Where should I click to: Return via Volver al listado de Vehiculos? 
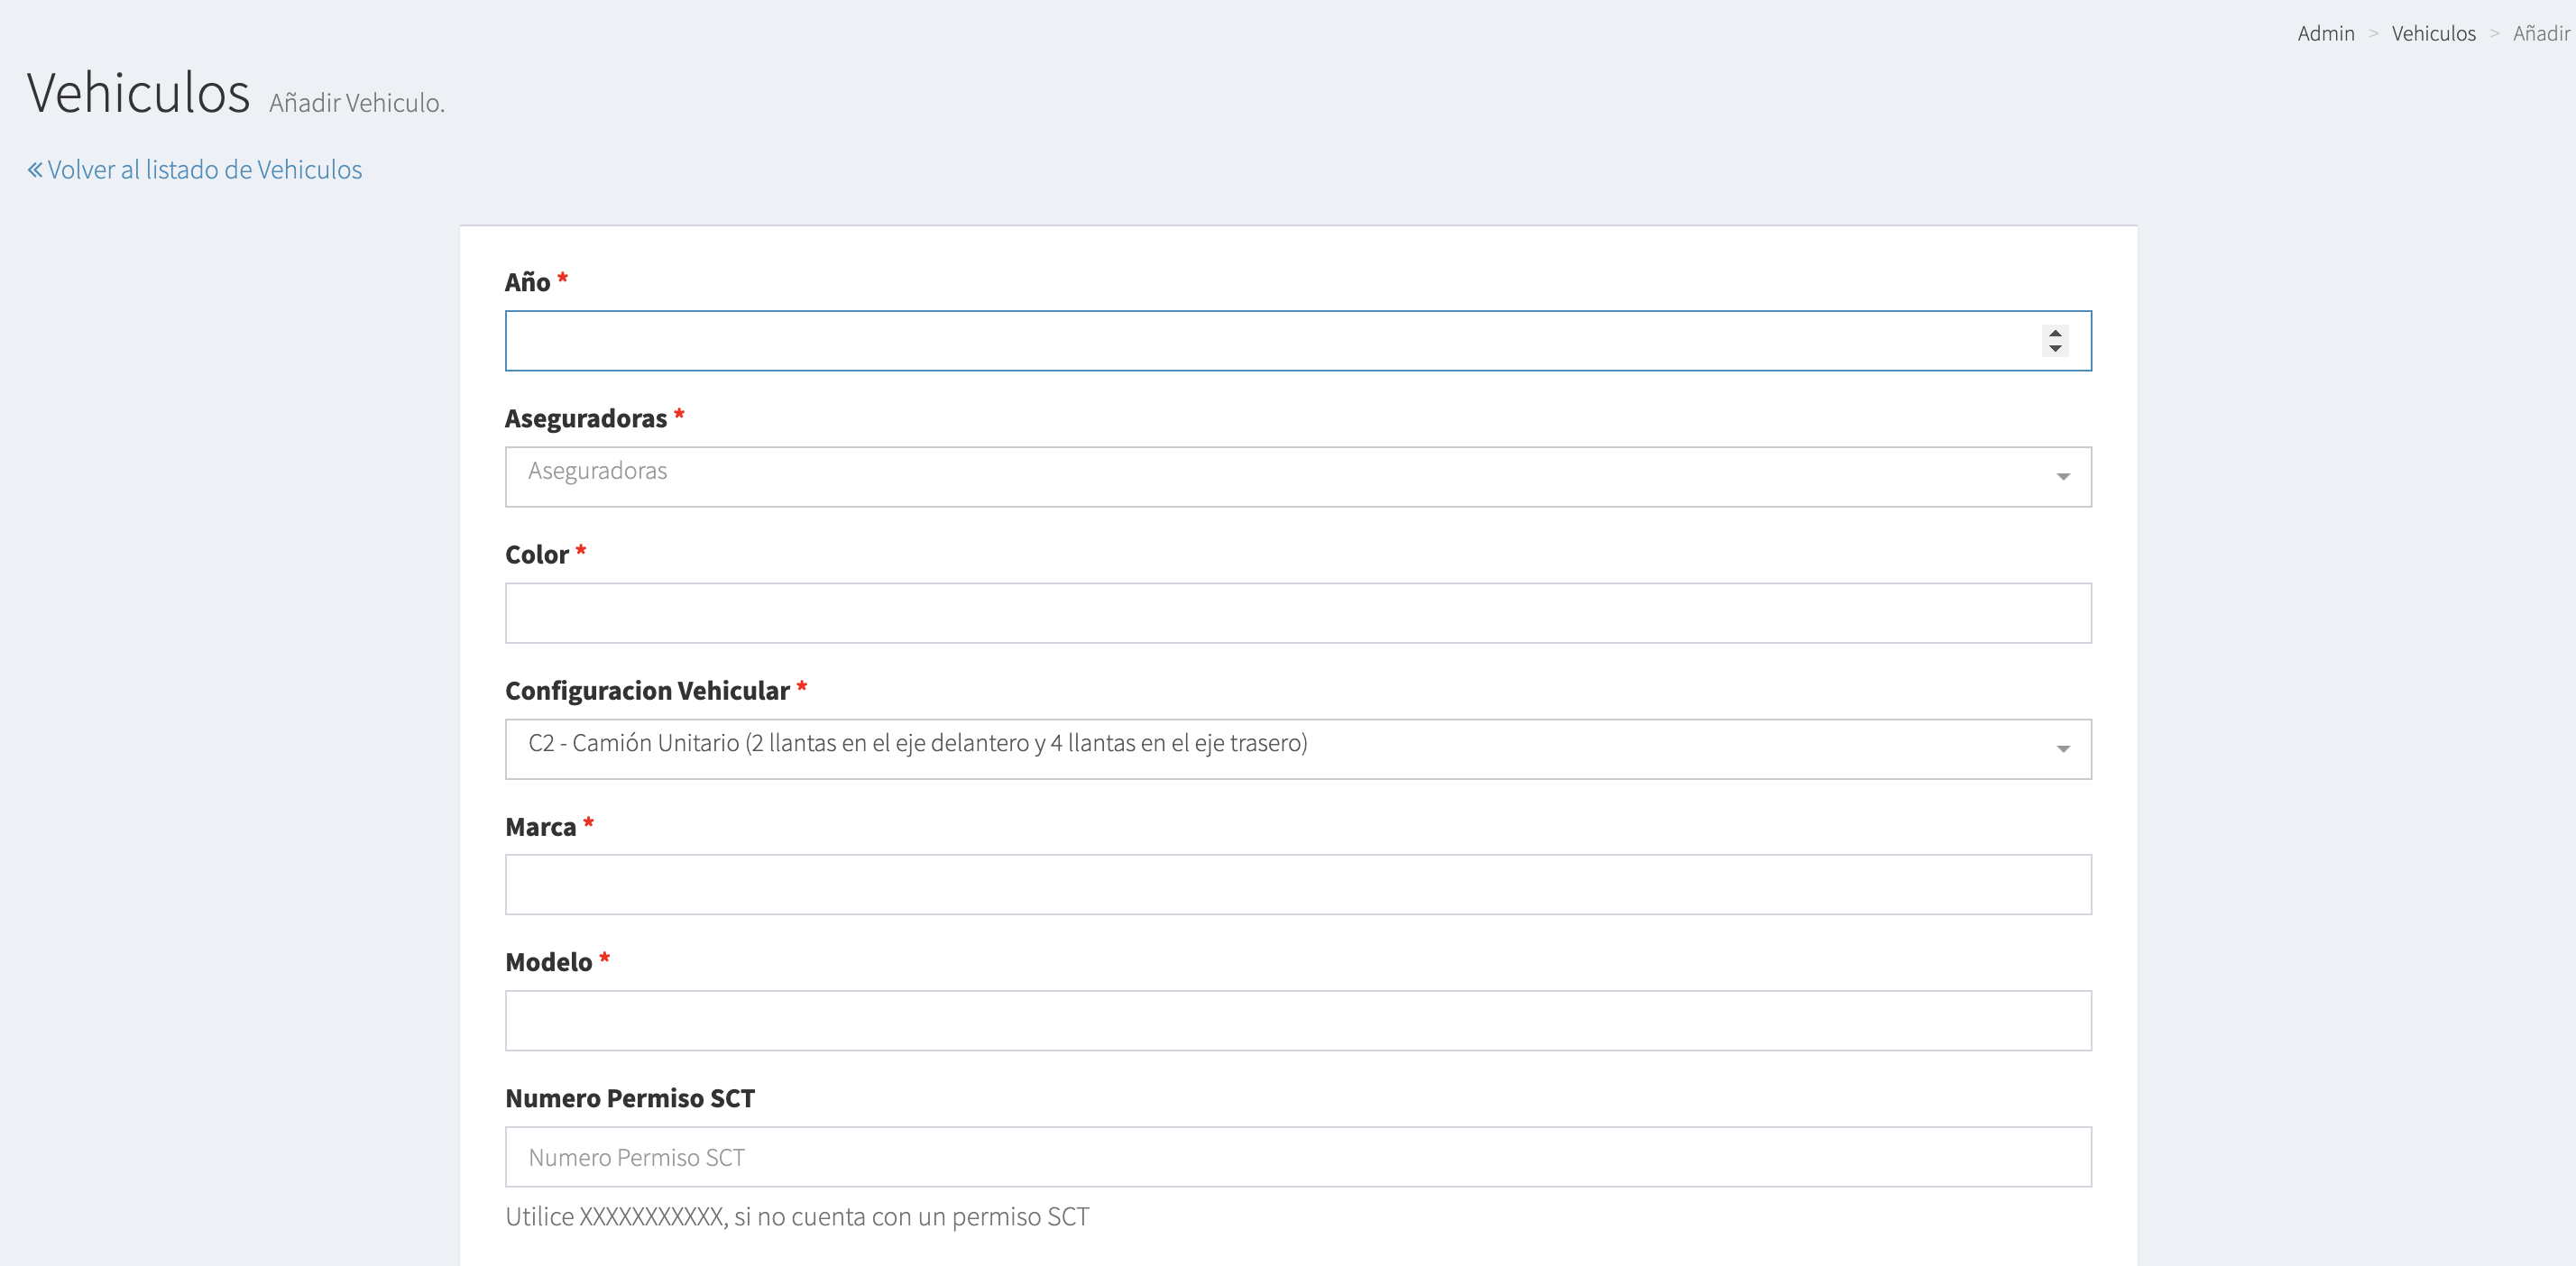[x=205, y=170]
